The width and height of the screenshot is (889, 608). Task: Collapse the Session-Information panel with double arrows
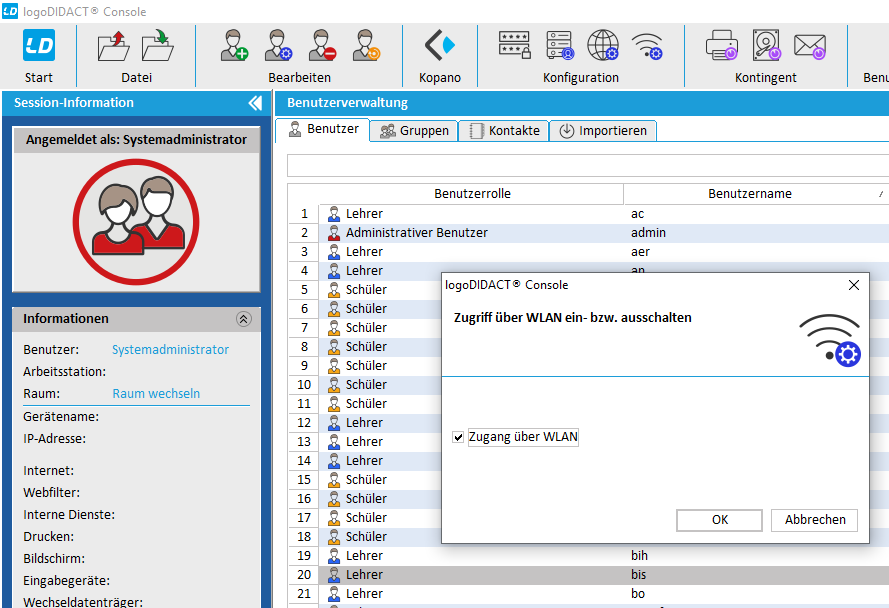click(255, 103)
